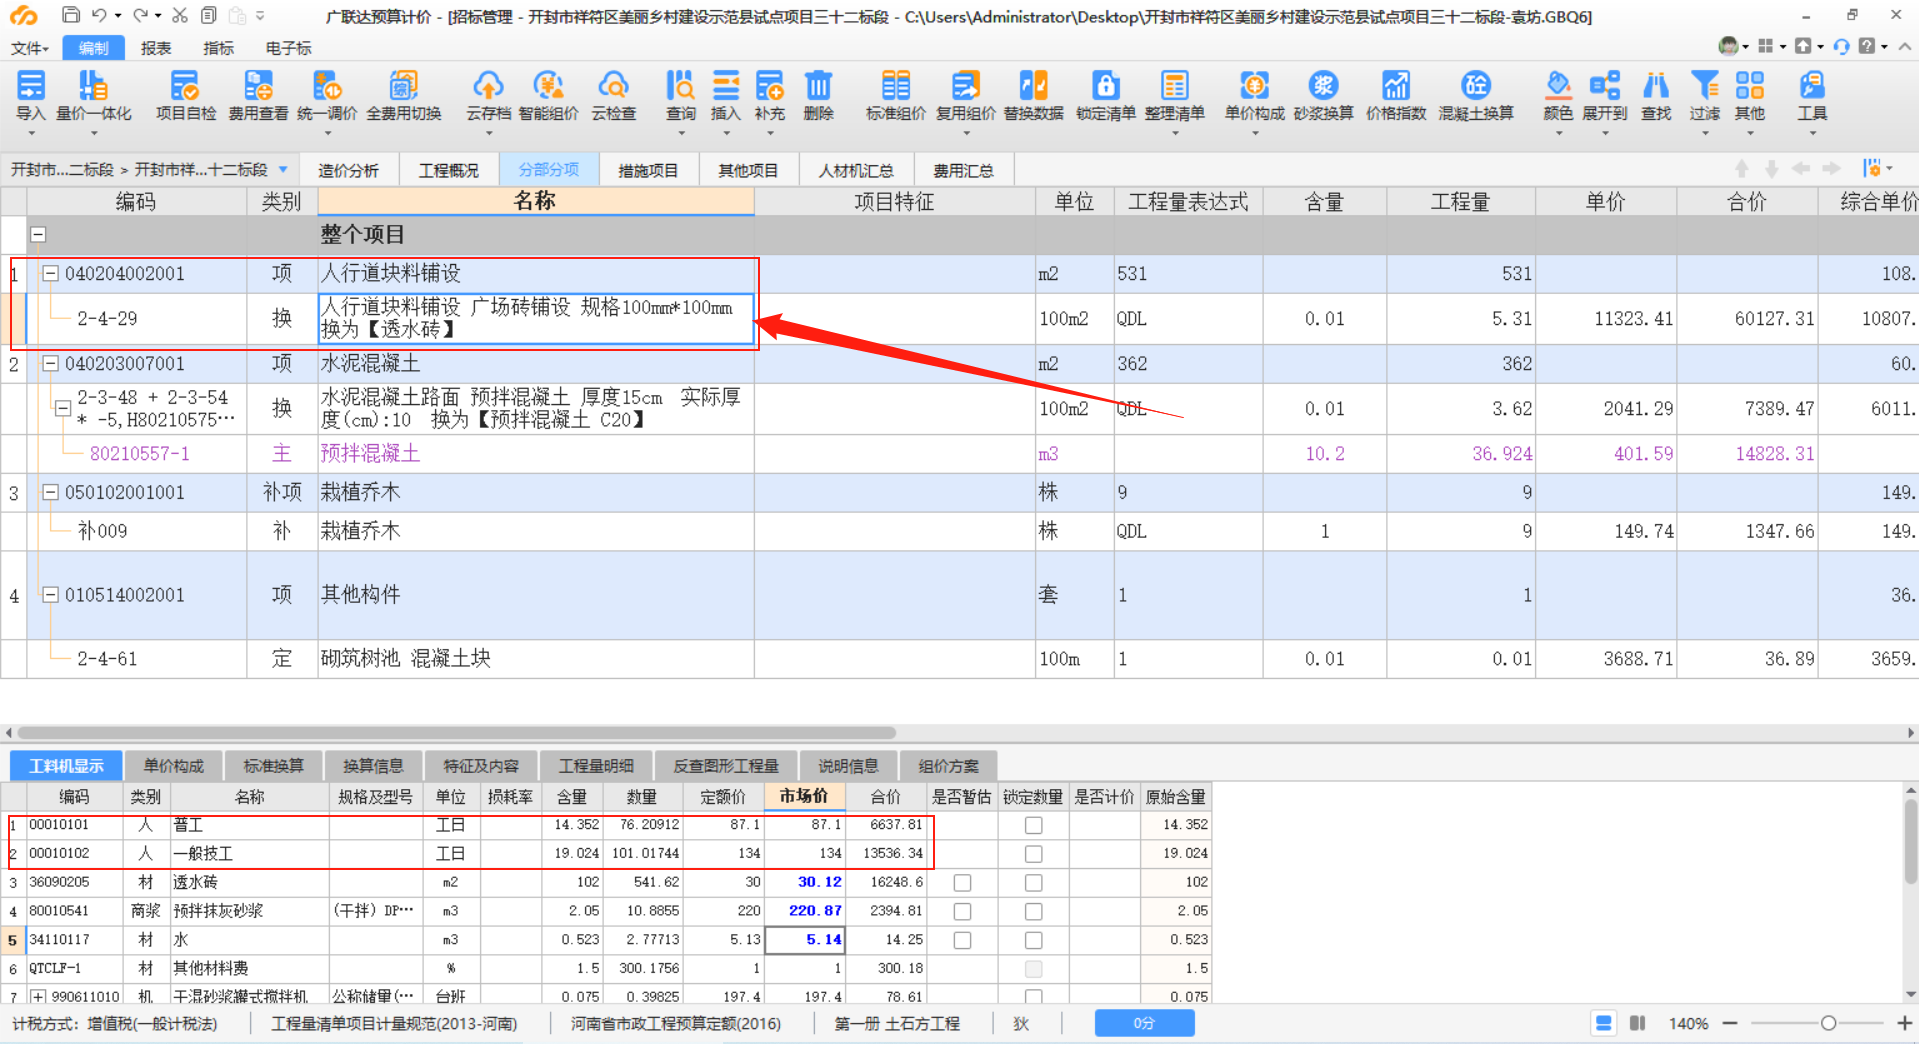The image size is (1919, 1044).
Task: Collapse item 040203007001 tree node
Action: pyautogui.click(x=50, y=363)
